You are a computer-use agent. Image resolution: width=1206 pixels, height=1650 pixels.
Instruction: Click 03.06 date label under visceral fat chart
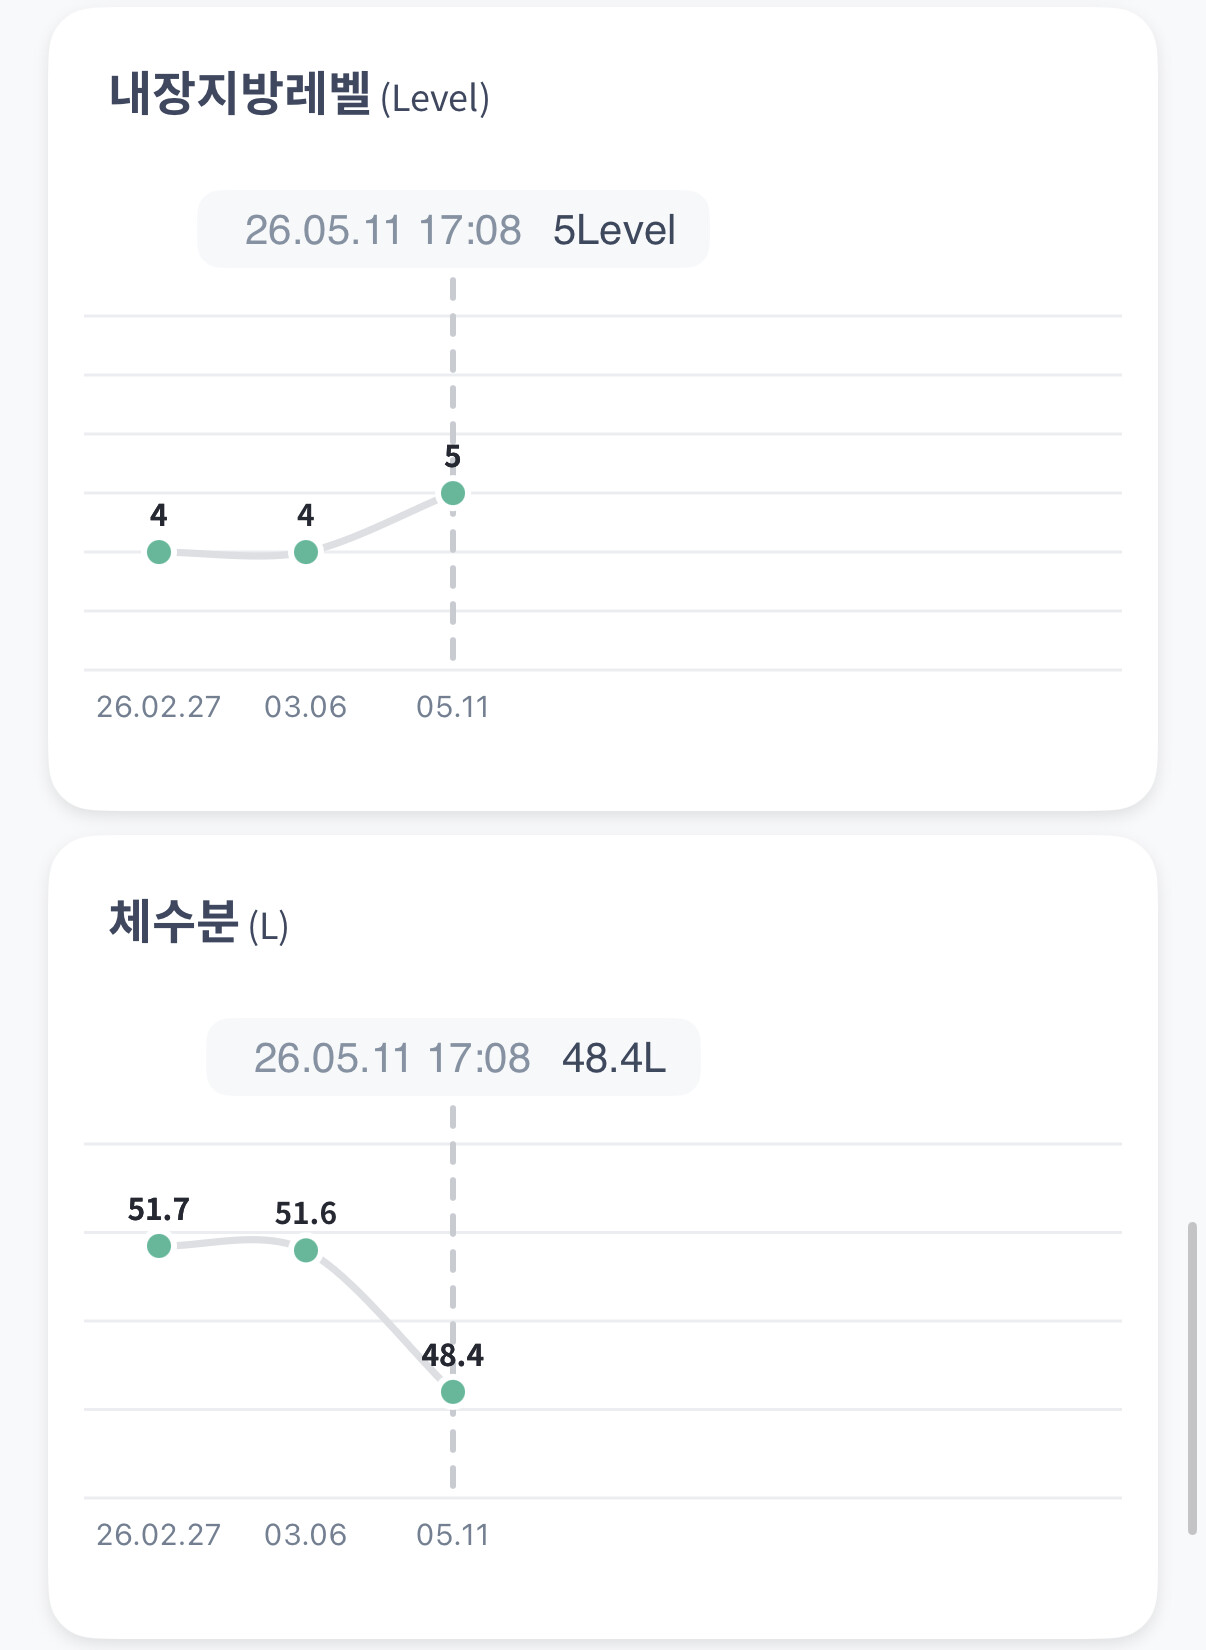pos(306,707)
